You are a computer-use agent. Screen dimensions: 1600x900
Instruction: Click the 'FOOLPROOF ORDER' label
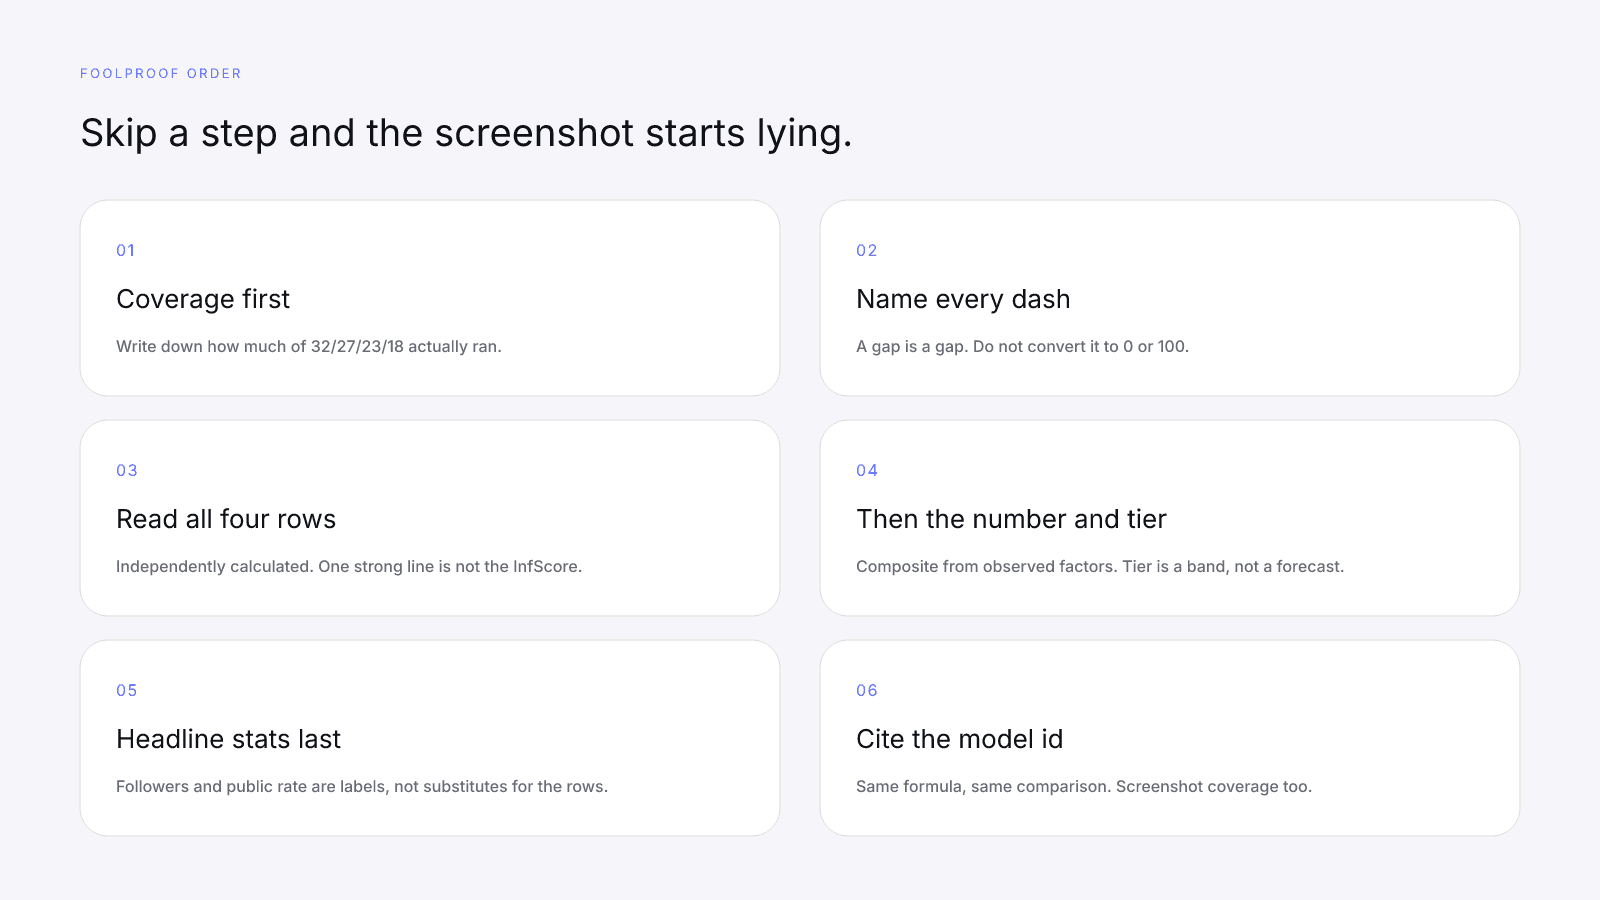click(161, 74)
